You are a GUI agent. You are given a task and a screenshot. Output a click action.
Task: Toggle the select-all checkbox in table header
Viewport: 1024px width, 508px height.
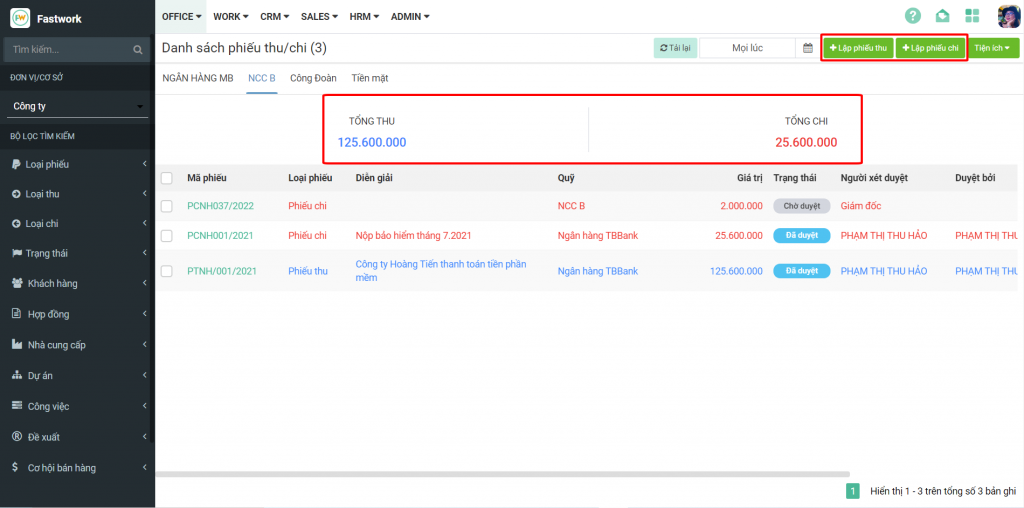coord(167,178)
